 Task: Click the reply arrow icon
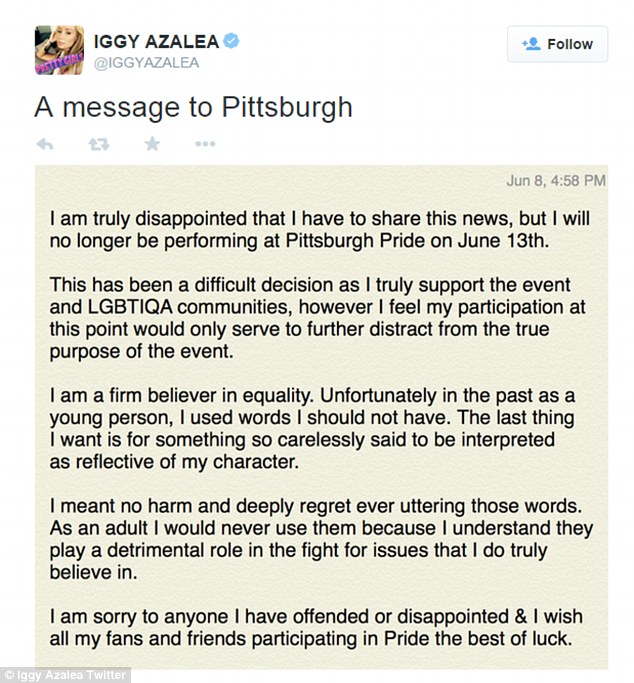(44, 145)
